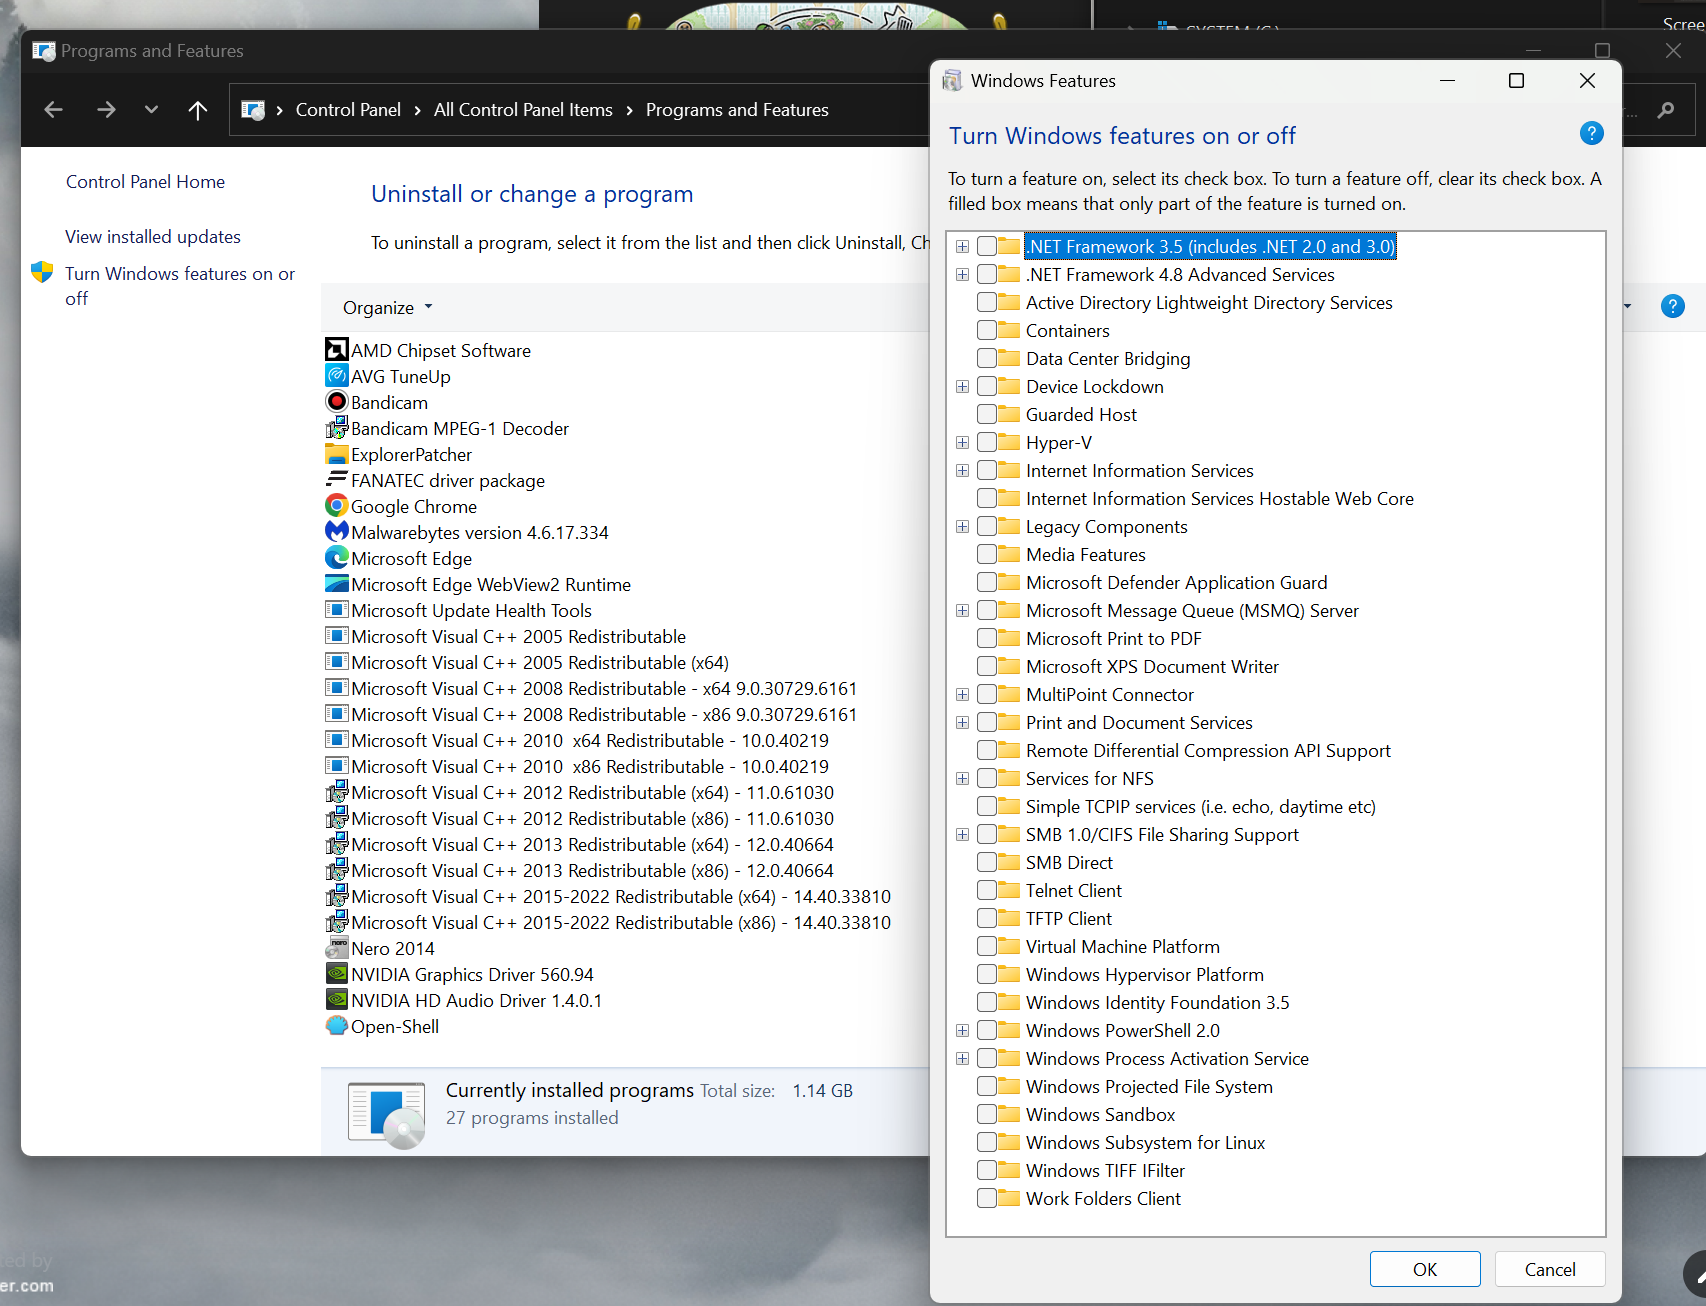This screenshot has height=1306, width=1706.
Task: Expand the Print and Document Services node
Action: coord(962,722)
